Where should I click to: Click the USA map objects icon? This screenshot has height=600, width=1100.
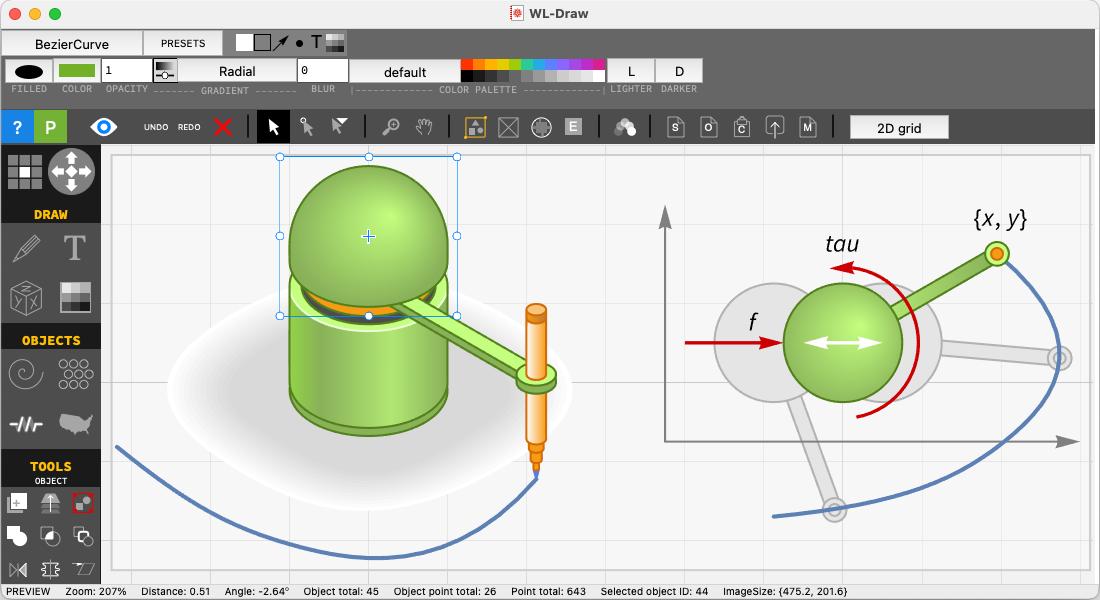76,423
